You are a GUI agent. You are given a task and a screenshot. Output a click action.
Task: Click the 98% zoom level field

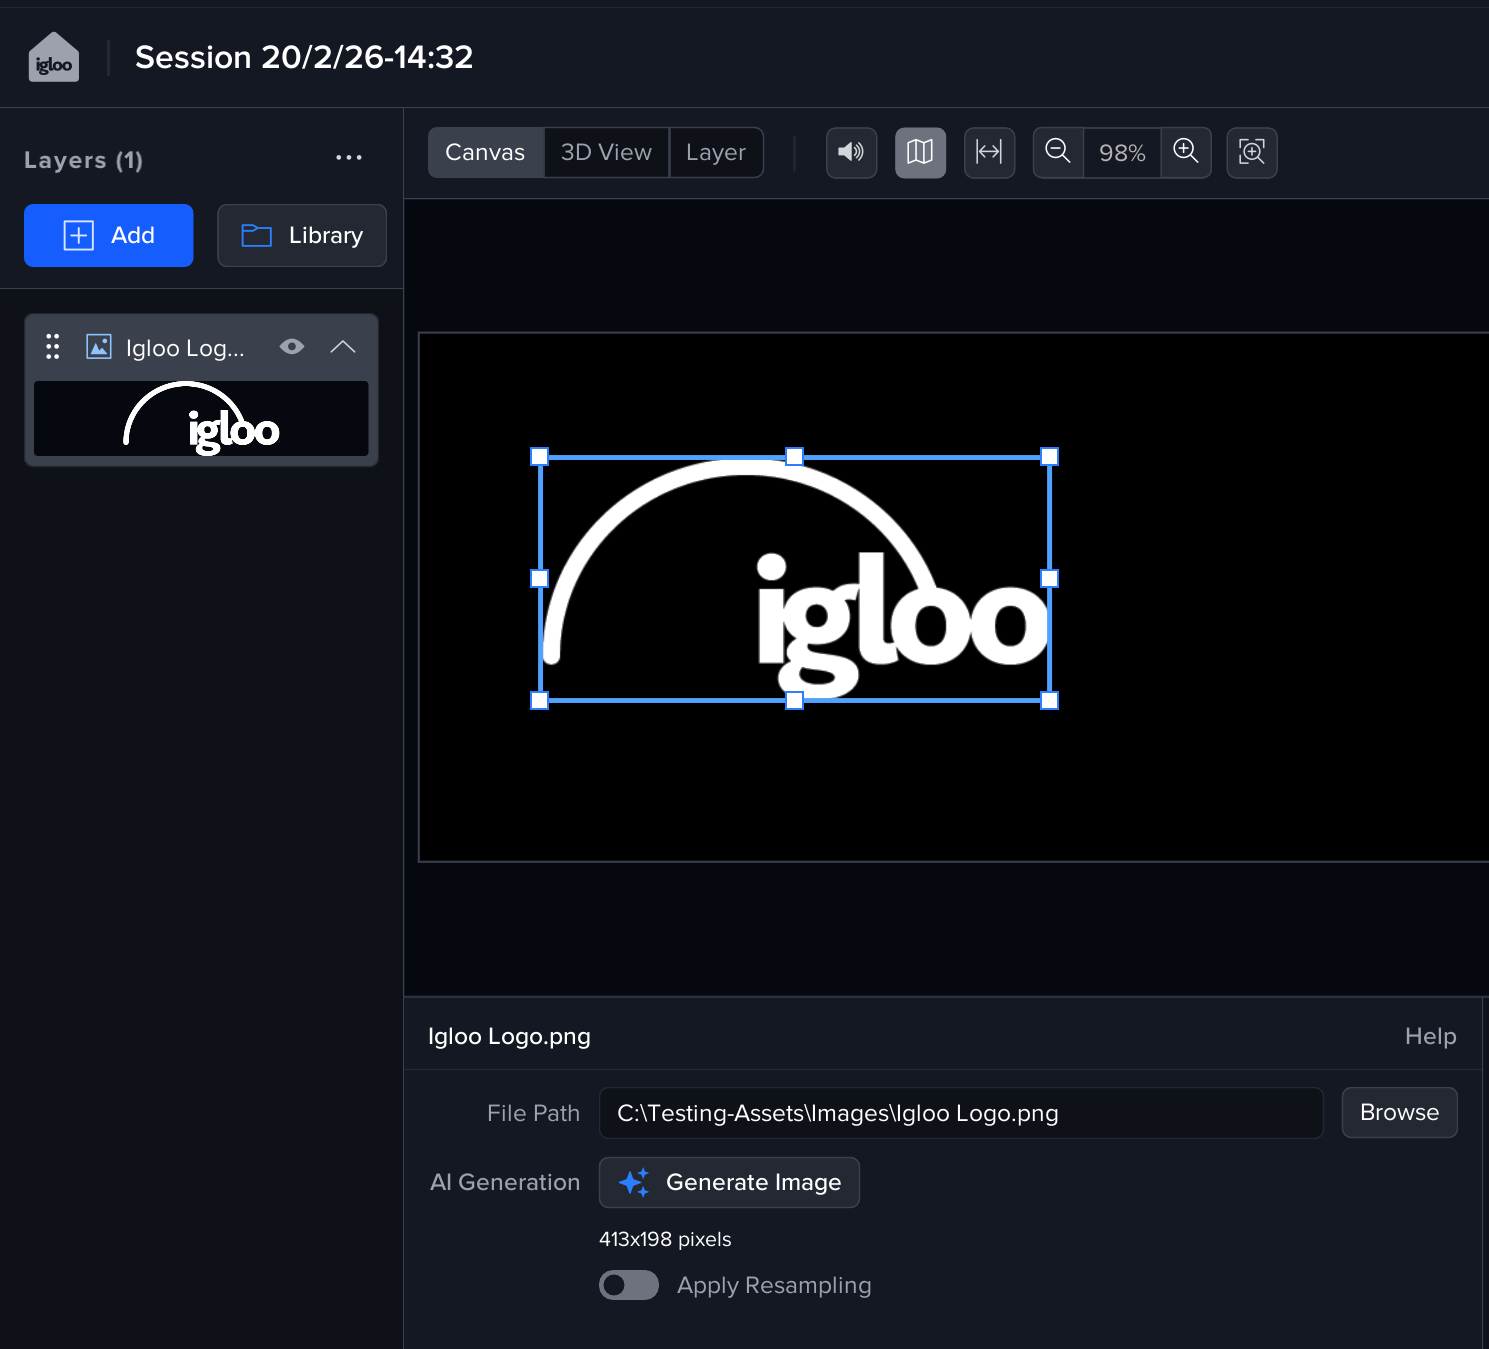coord(1122,153)
